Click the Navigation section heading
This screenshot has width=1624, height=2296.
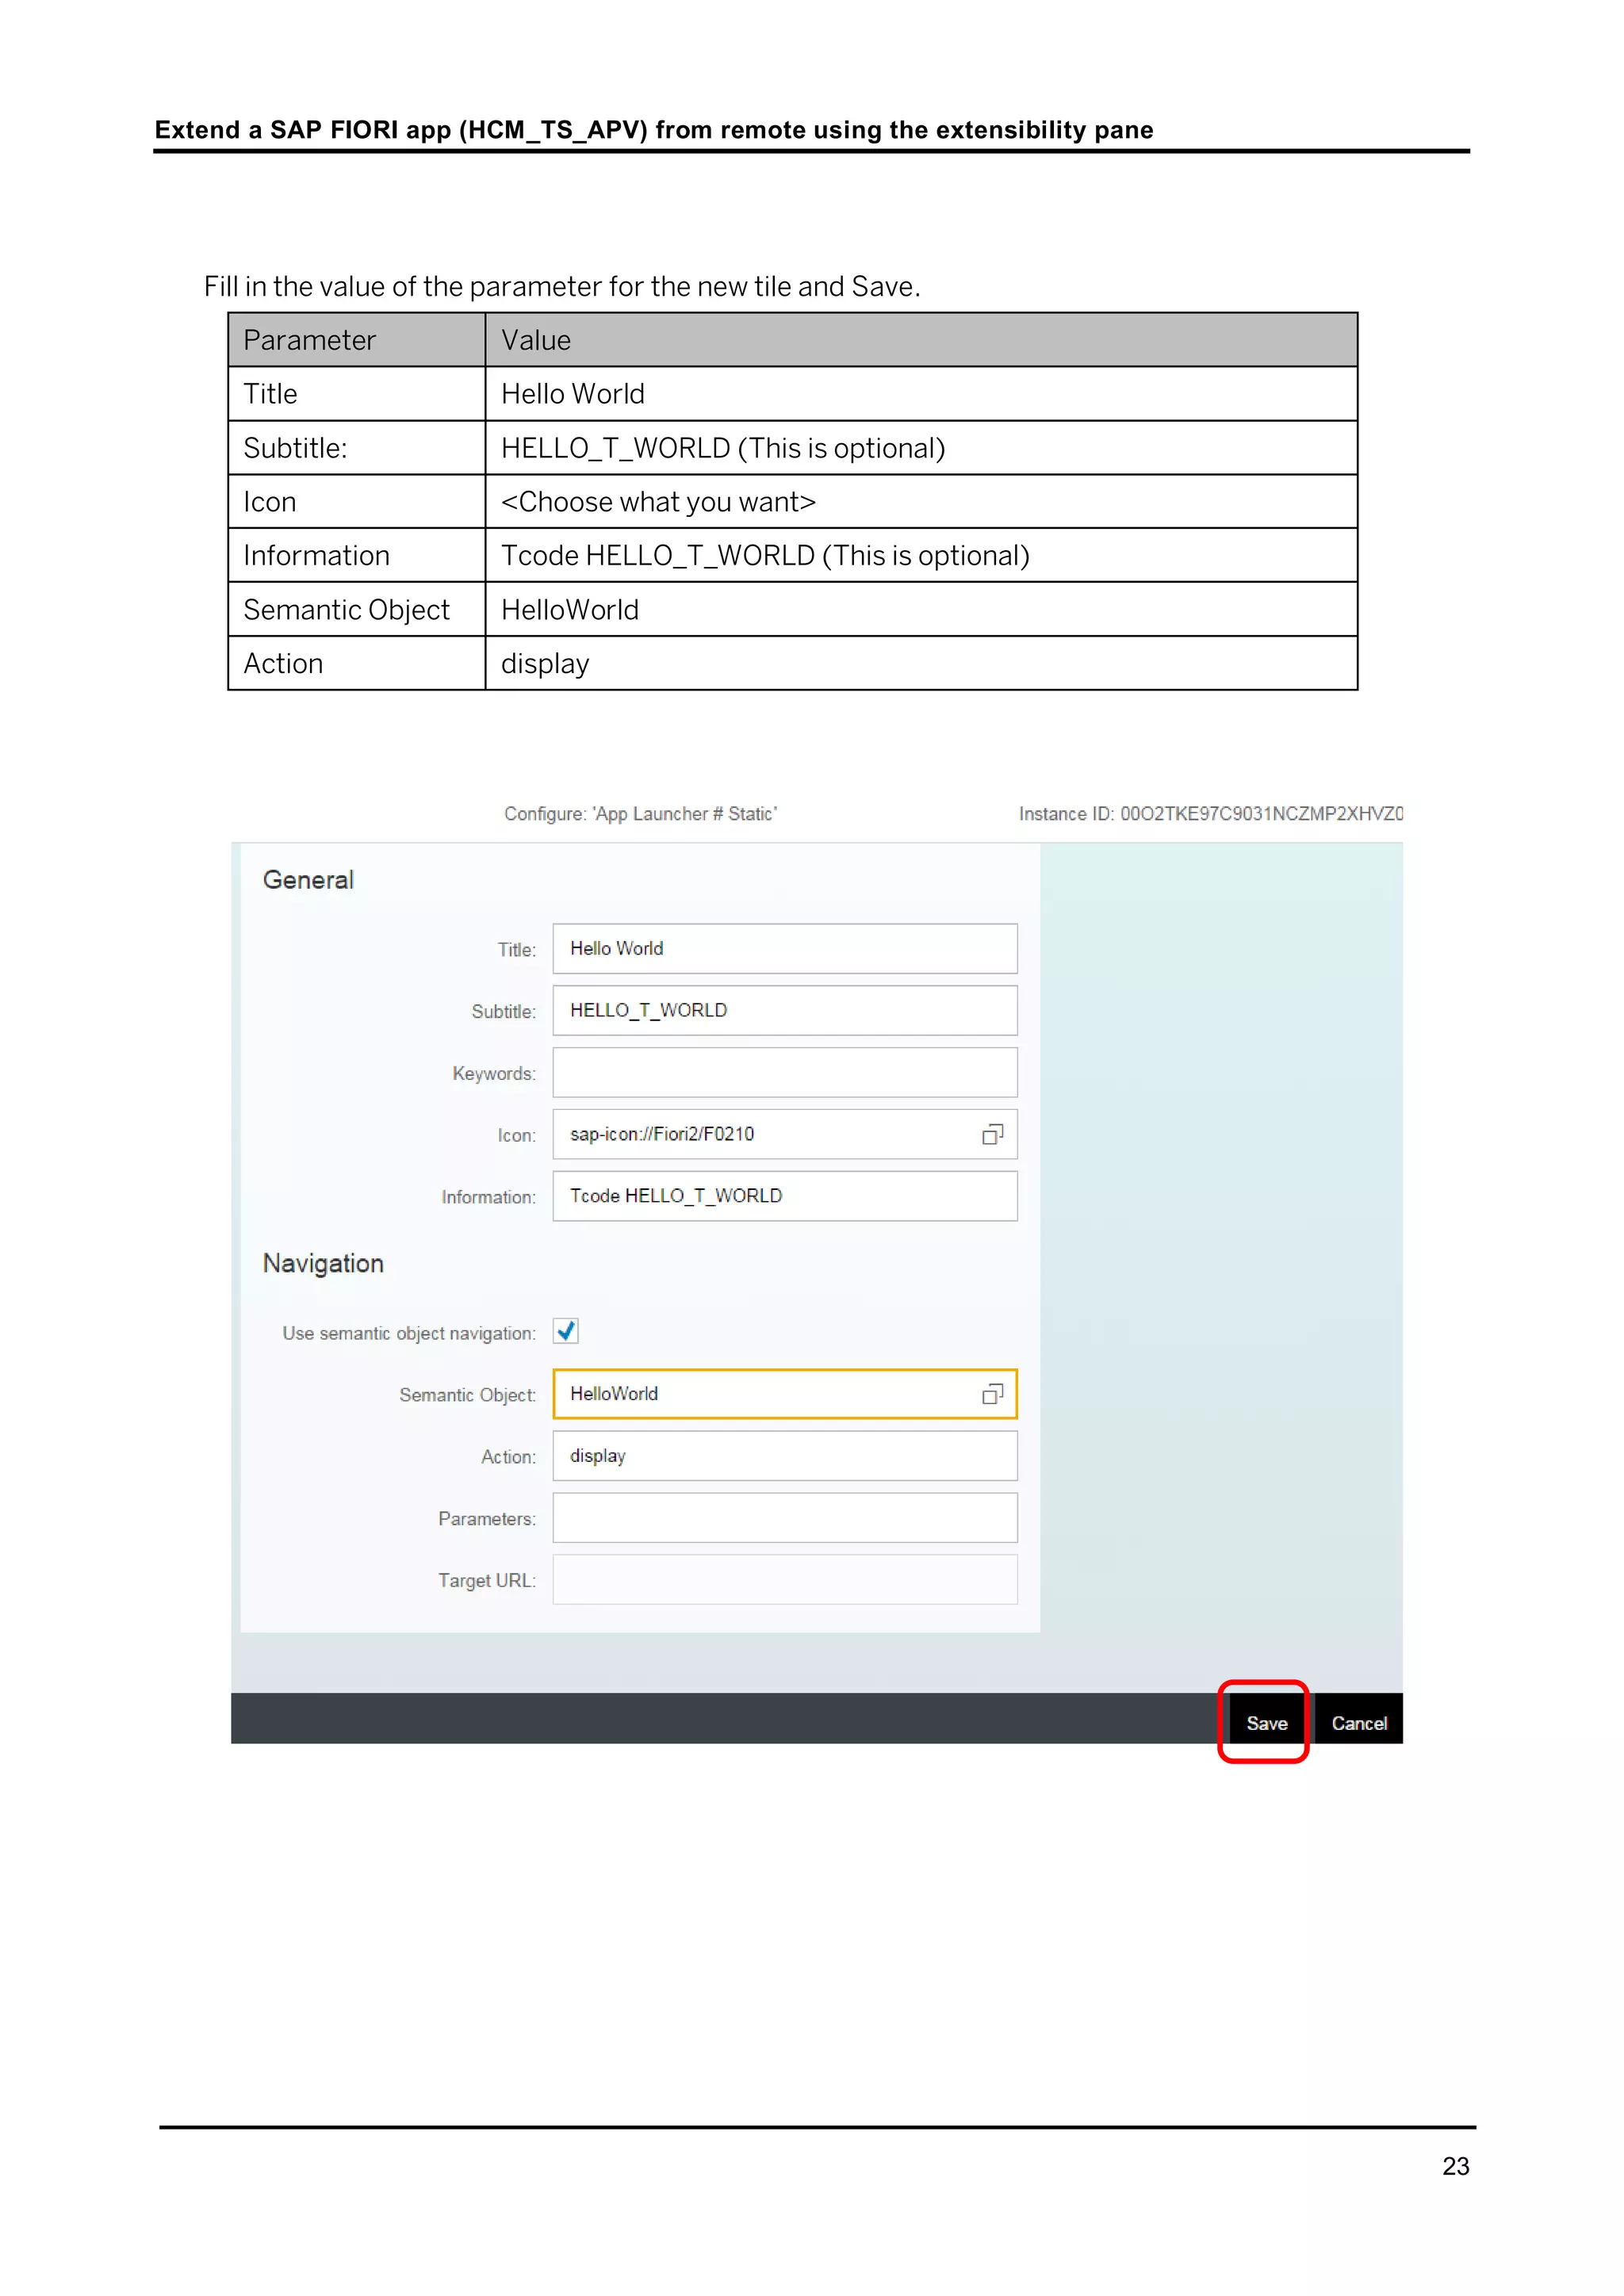323,1263
